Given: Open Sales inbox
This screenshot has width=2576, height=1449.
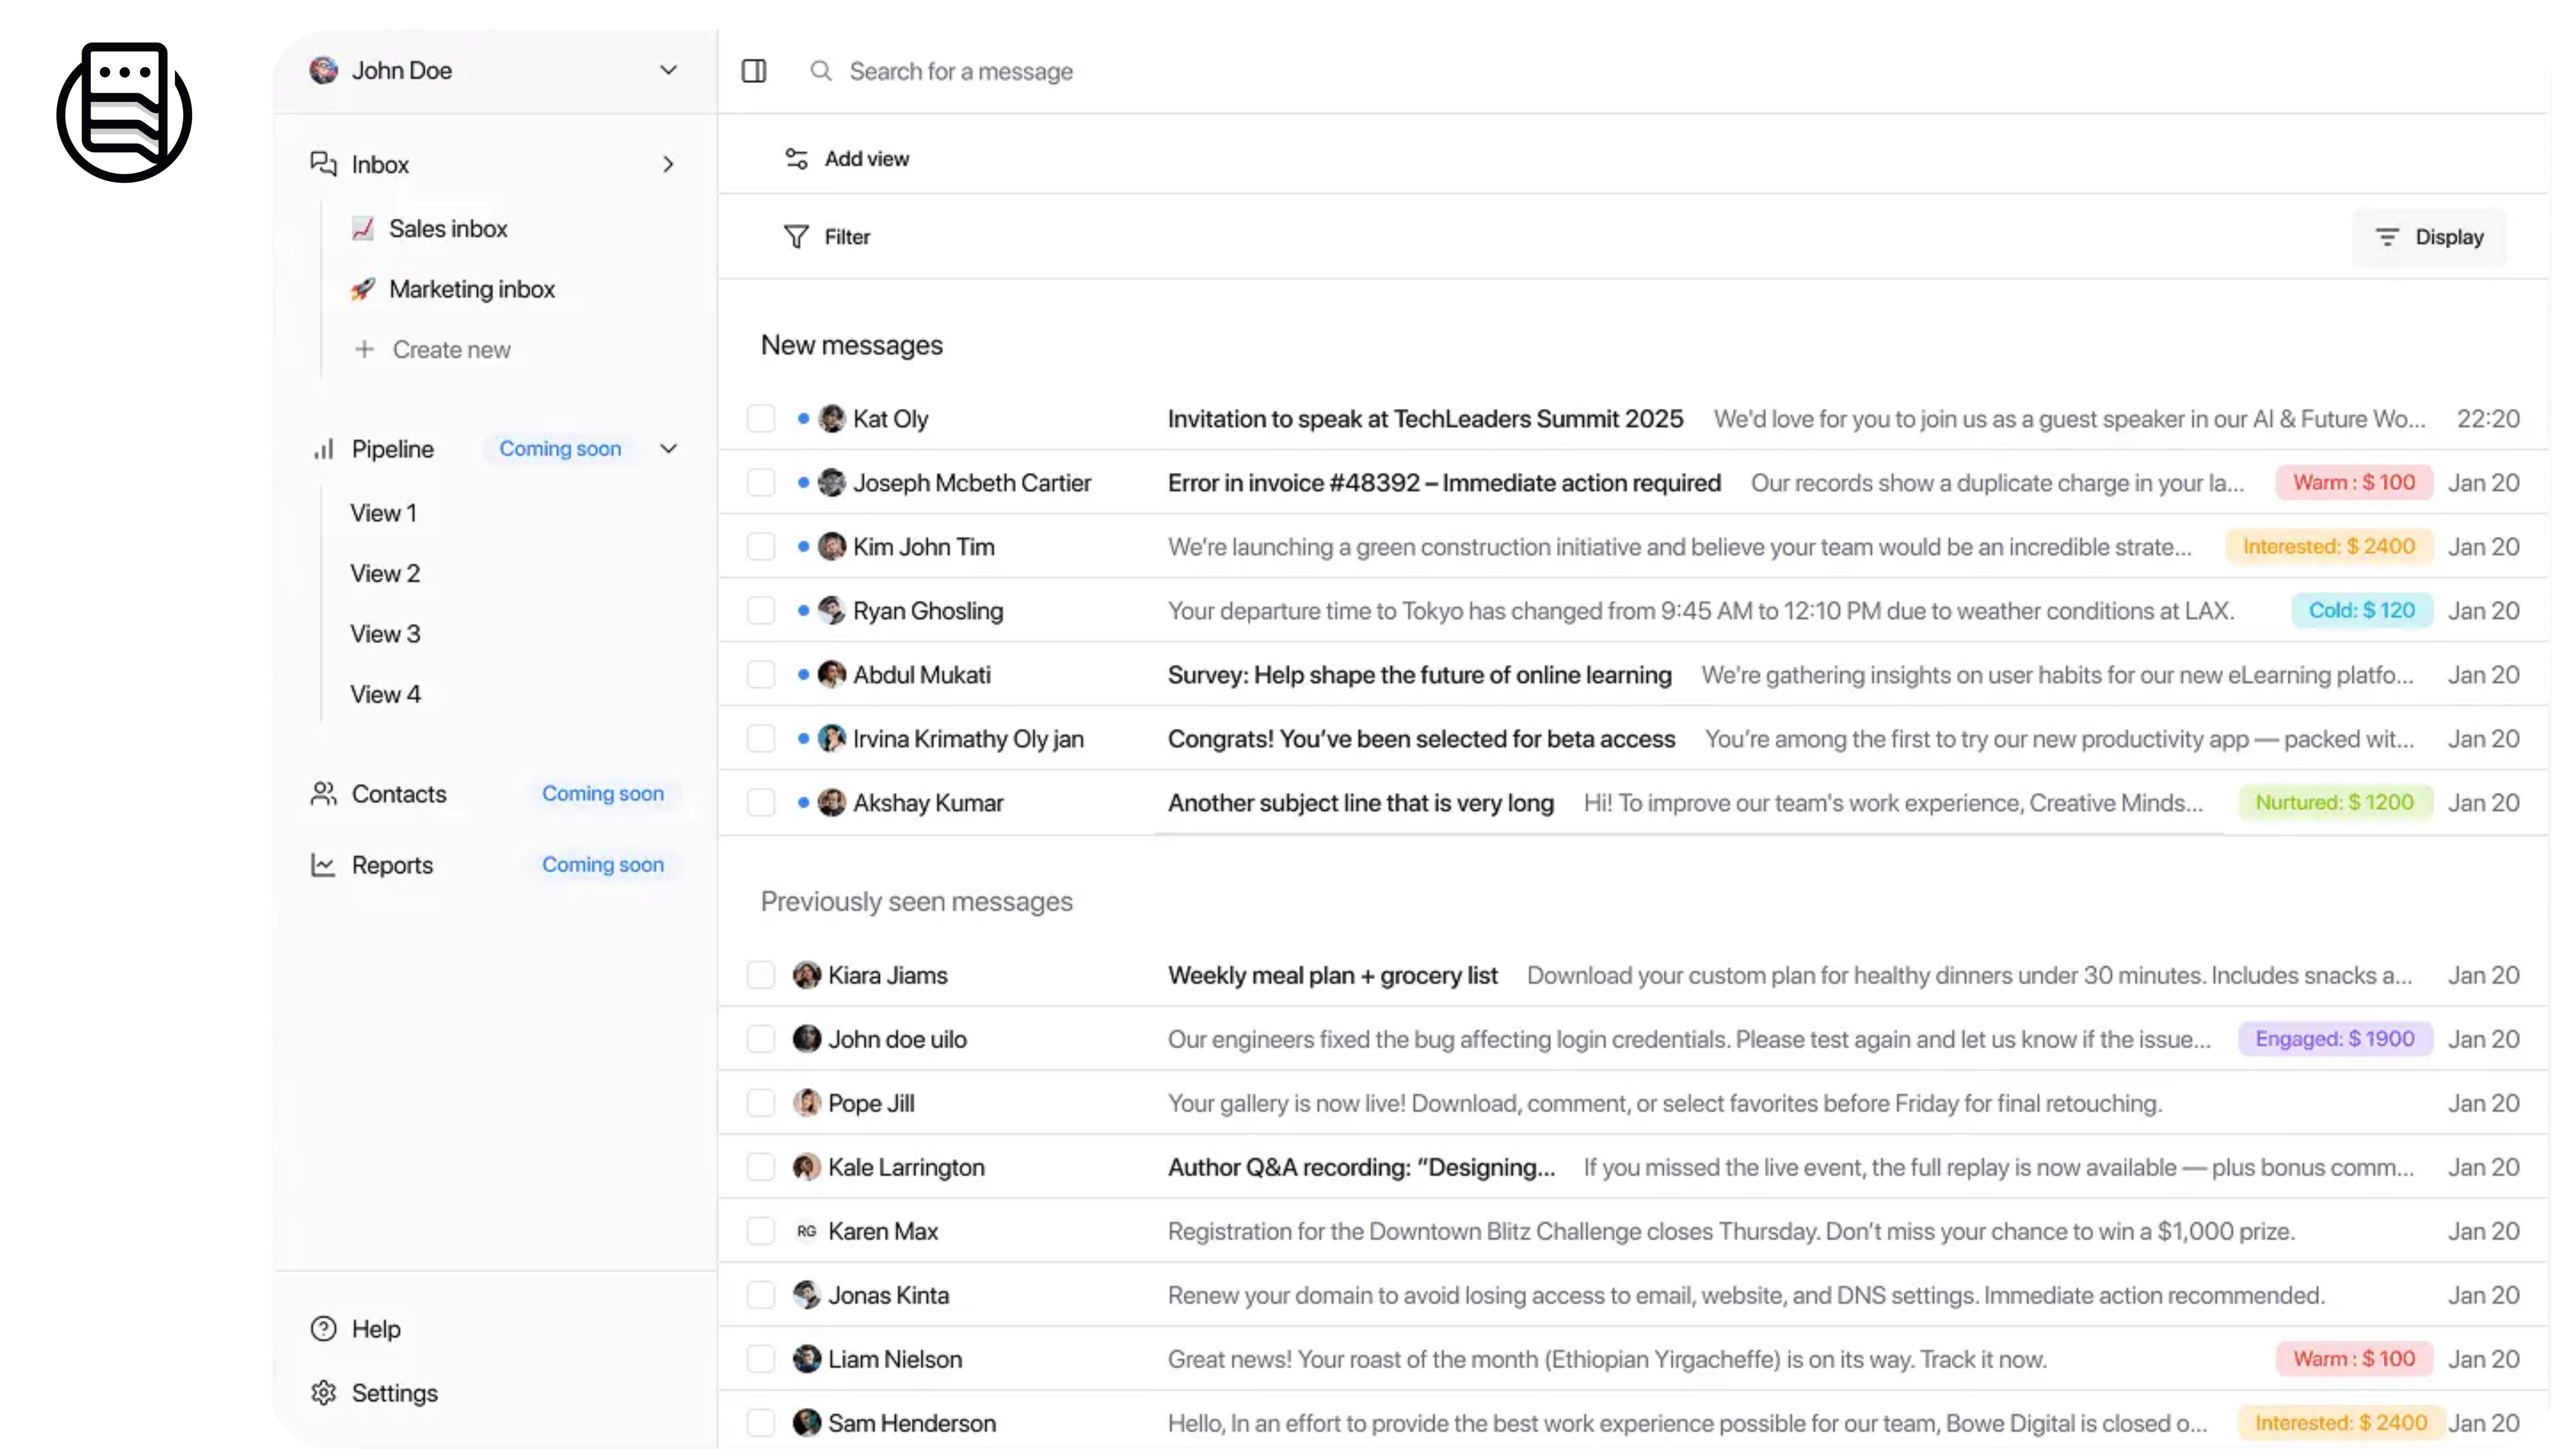Looking at the screenshot, I should click(x=430, y=229).
